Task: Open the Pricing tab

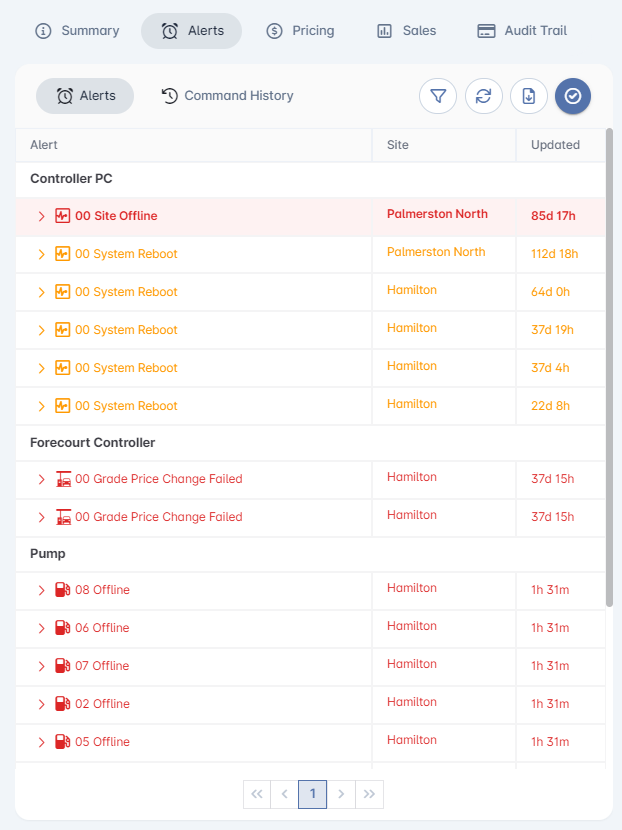Action: point(300,31)
